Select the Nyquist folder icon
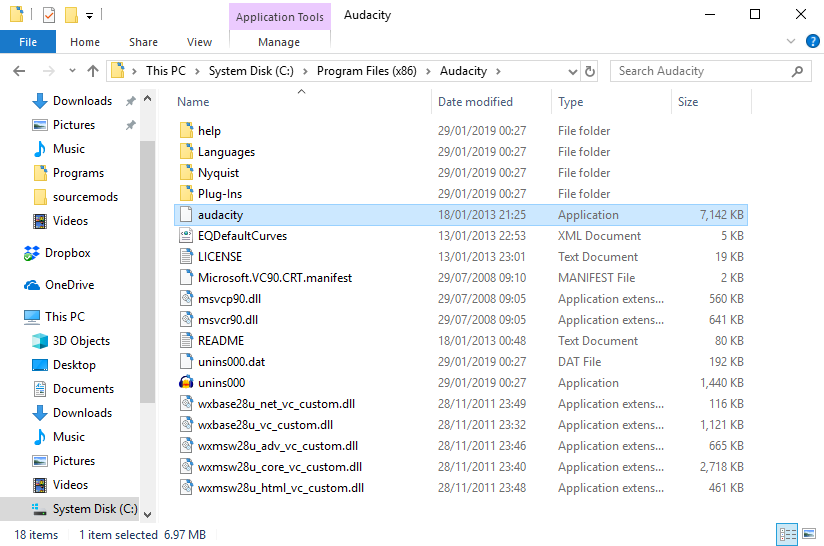 [x=186, y=172]
